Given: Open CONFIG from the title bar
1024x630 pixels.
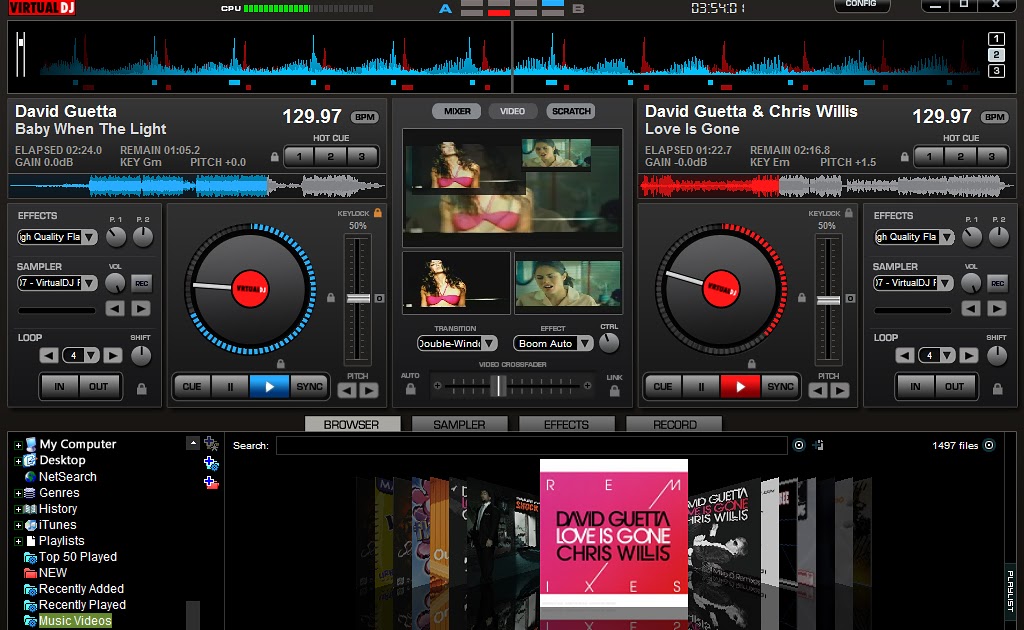Looking at the screenshot, I should click(861, 5).
